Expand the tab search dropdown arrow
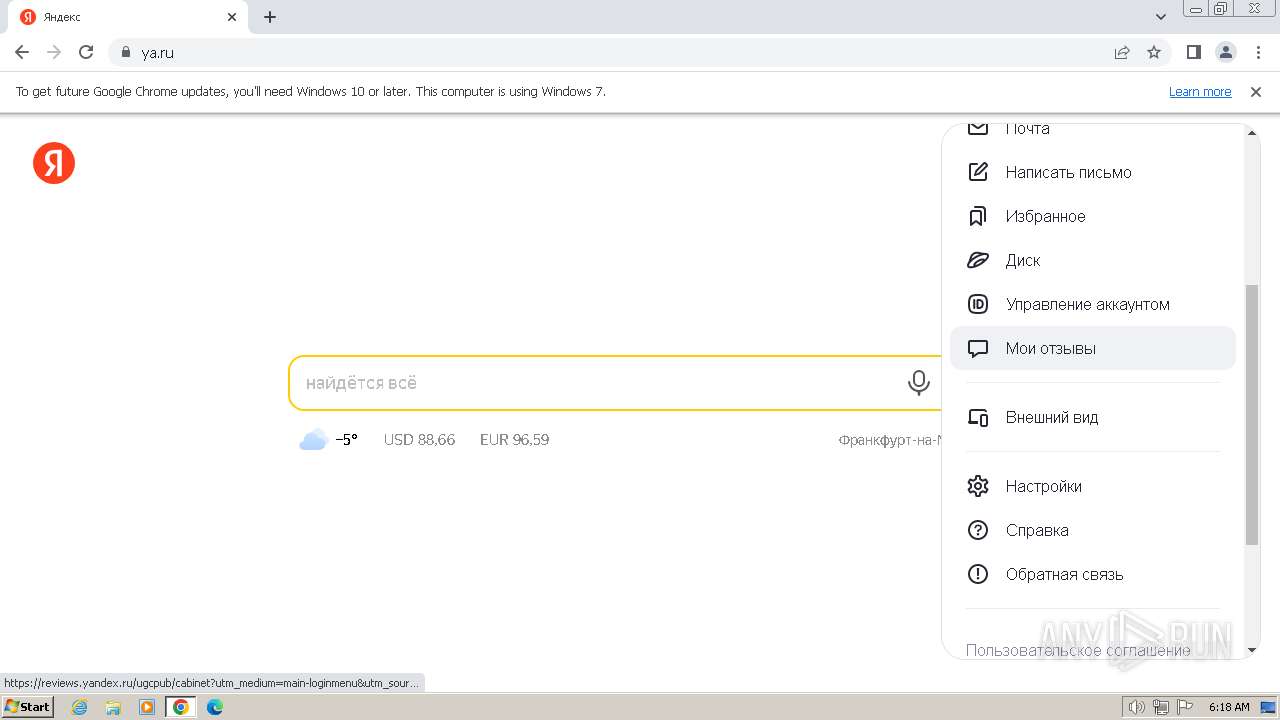This screenshot has height=720, width=1280. (x=1161, y=17)
